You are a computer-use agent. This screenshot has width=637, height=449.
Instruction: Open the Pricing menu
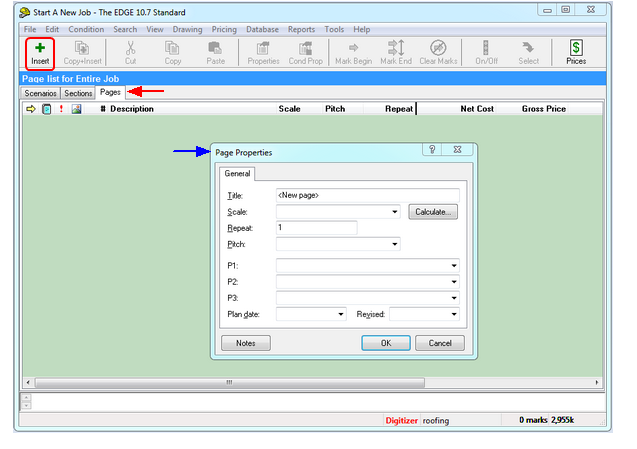(x=224, y=30)
